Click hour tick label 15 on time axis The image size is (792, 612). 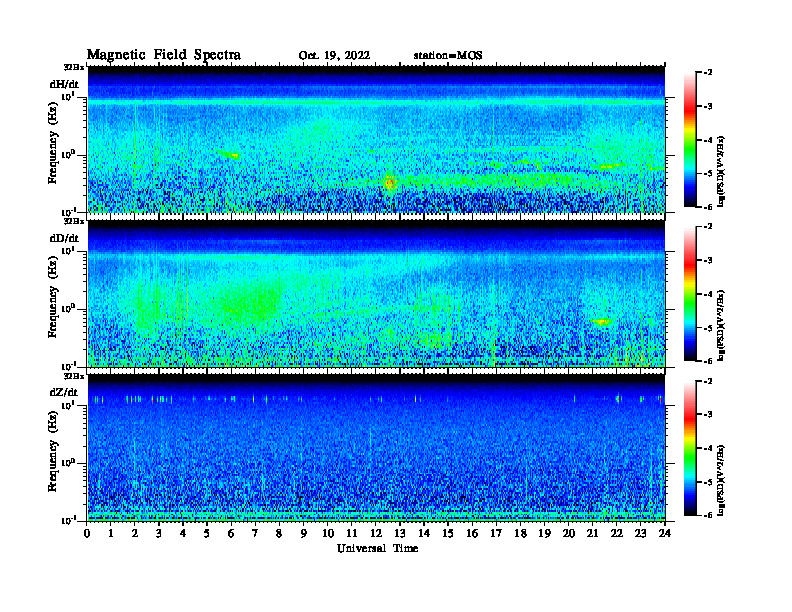(448, 533)
